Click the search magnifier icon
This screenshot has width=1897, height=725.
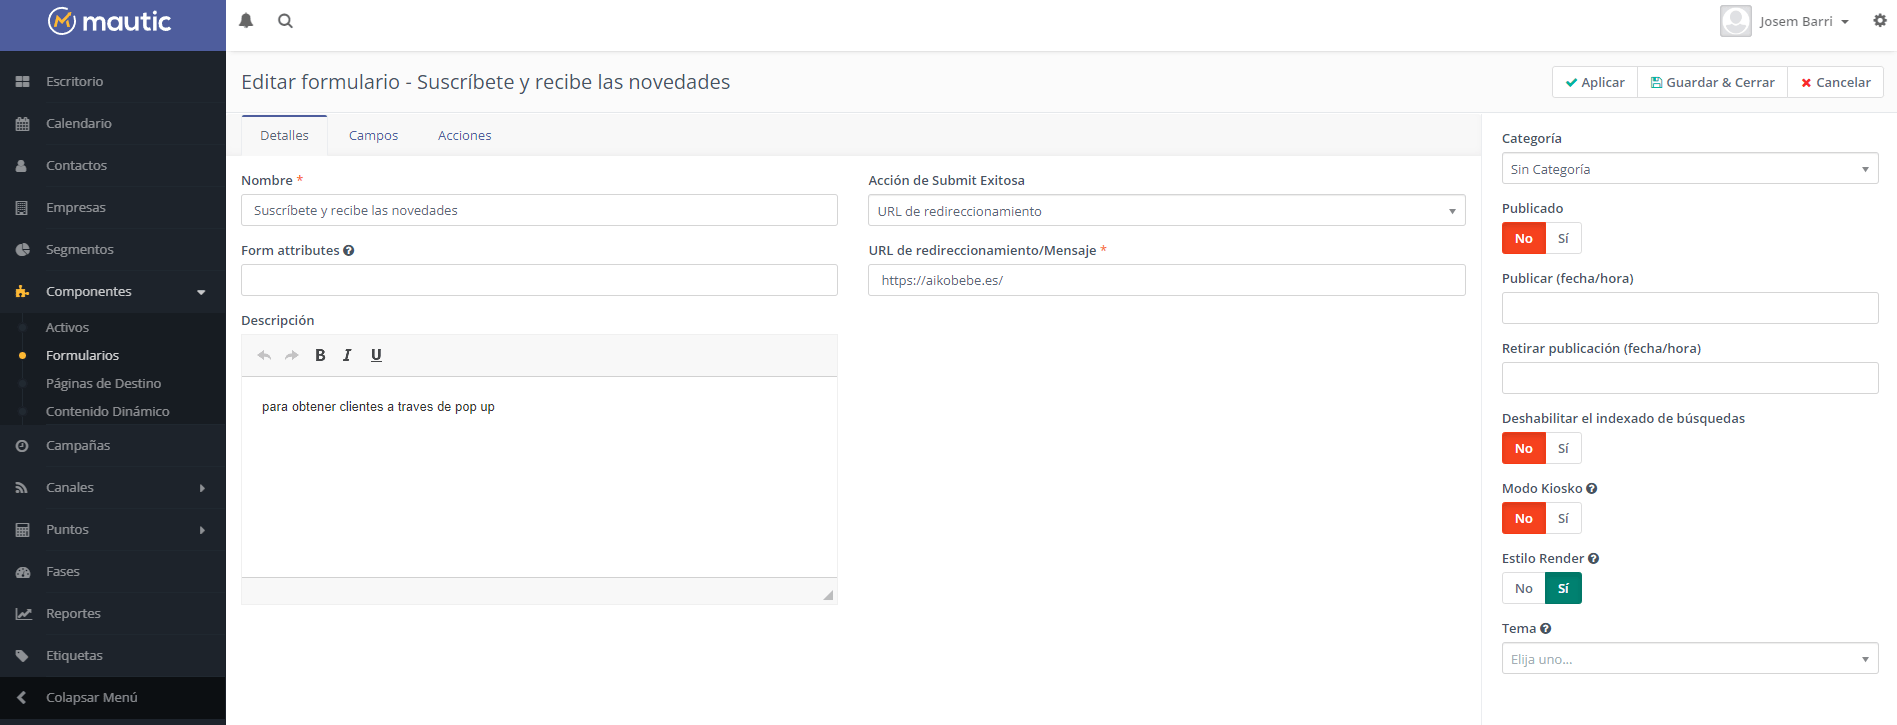[285, 21]
